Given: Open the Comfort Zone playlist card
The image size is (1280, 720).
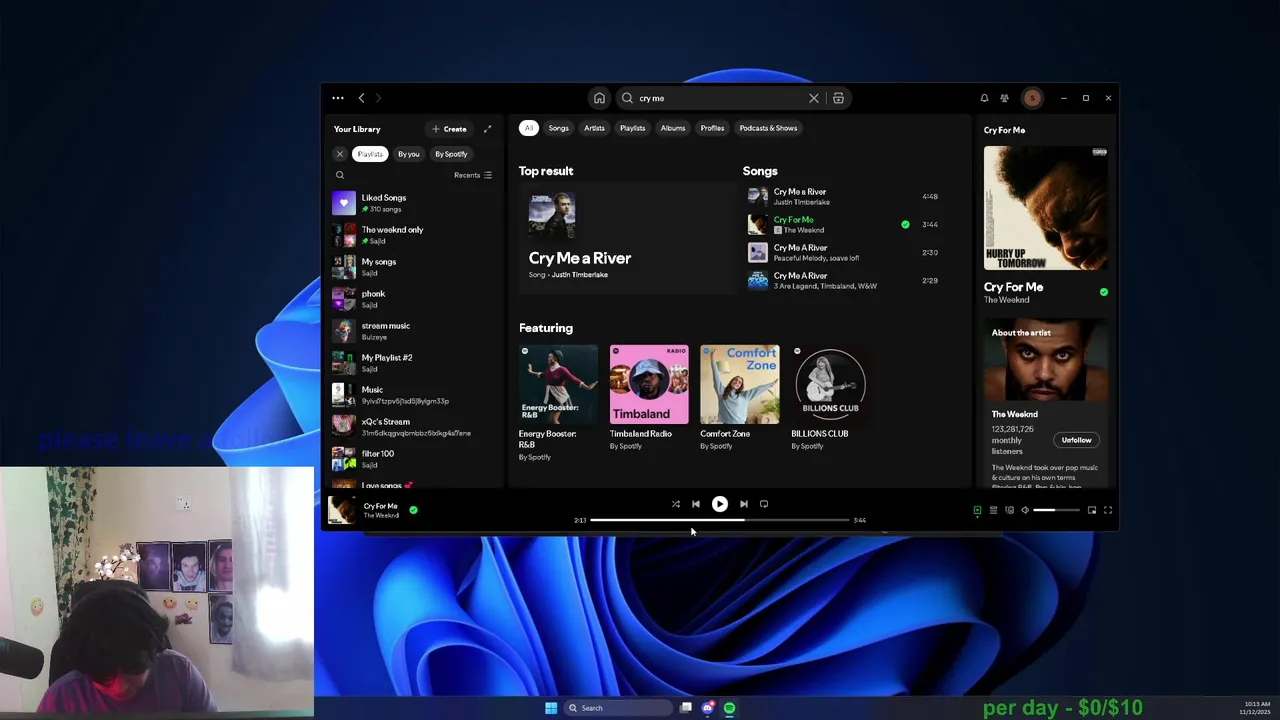Looking at the screenshot, I should pos(739,398).
